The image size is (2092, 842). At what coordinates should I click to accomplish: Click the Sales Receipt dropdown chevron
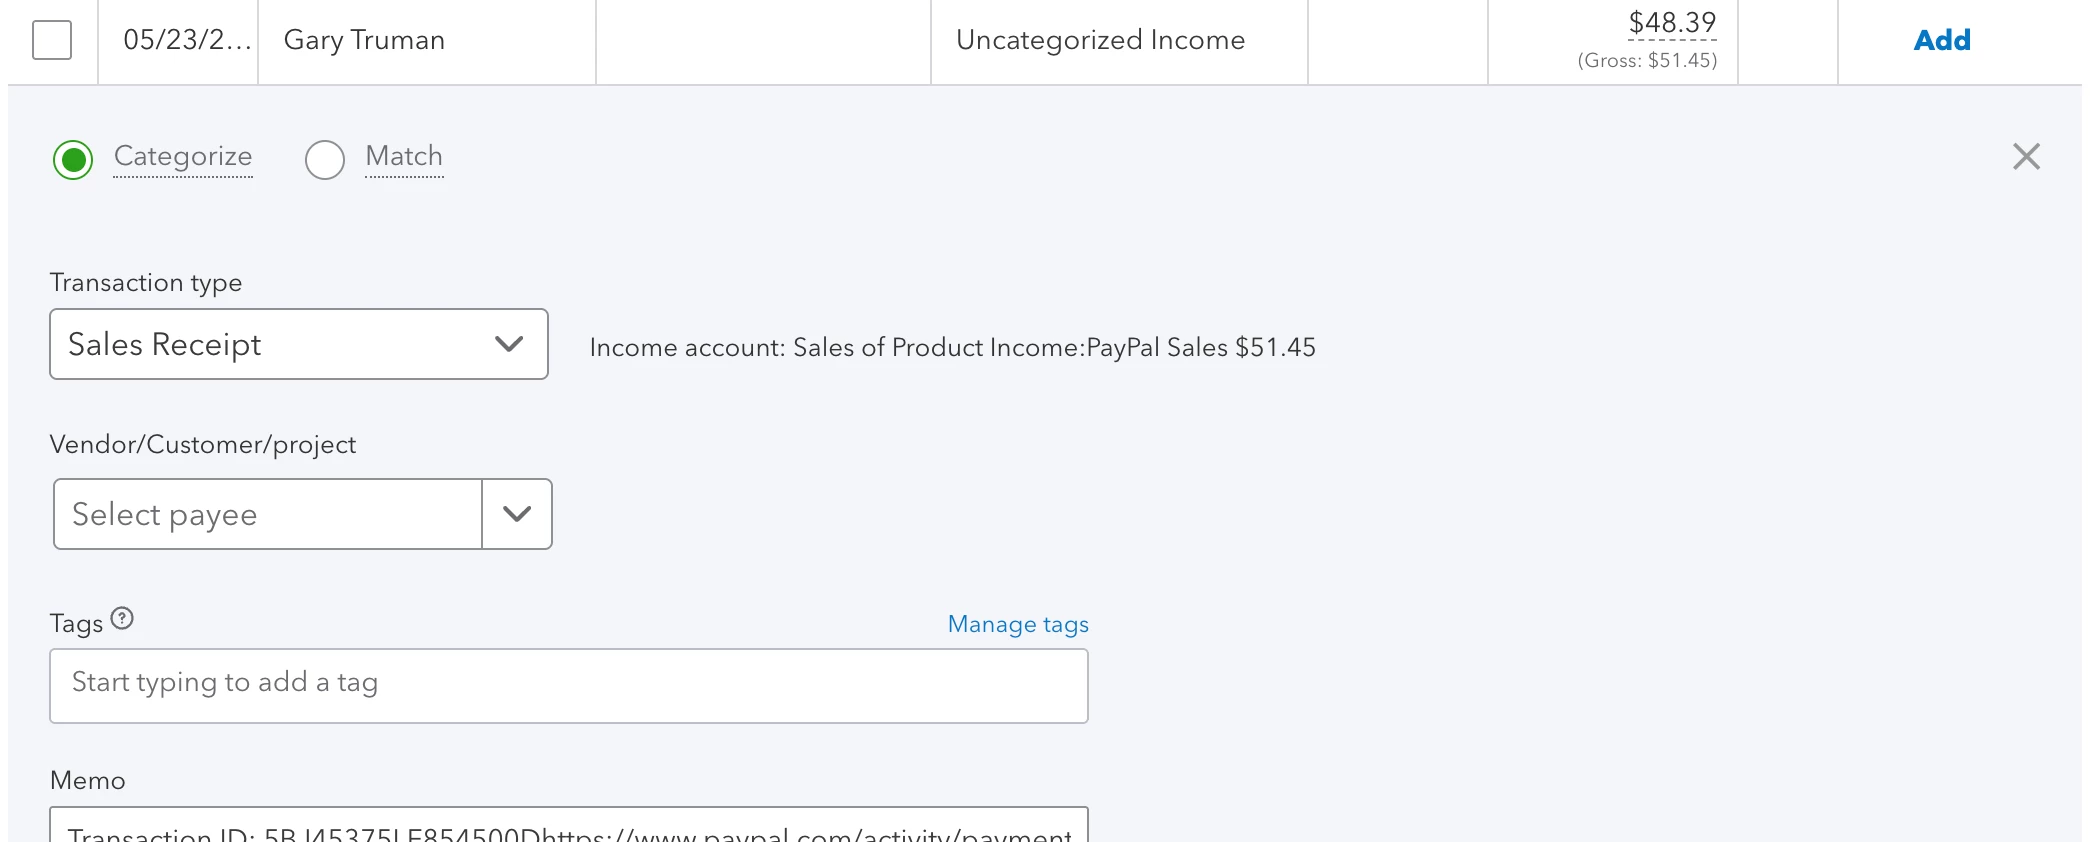(509, 344)
